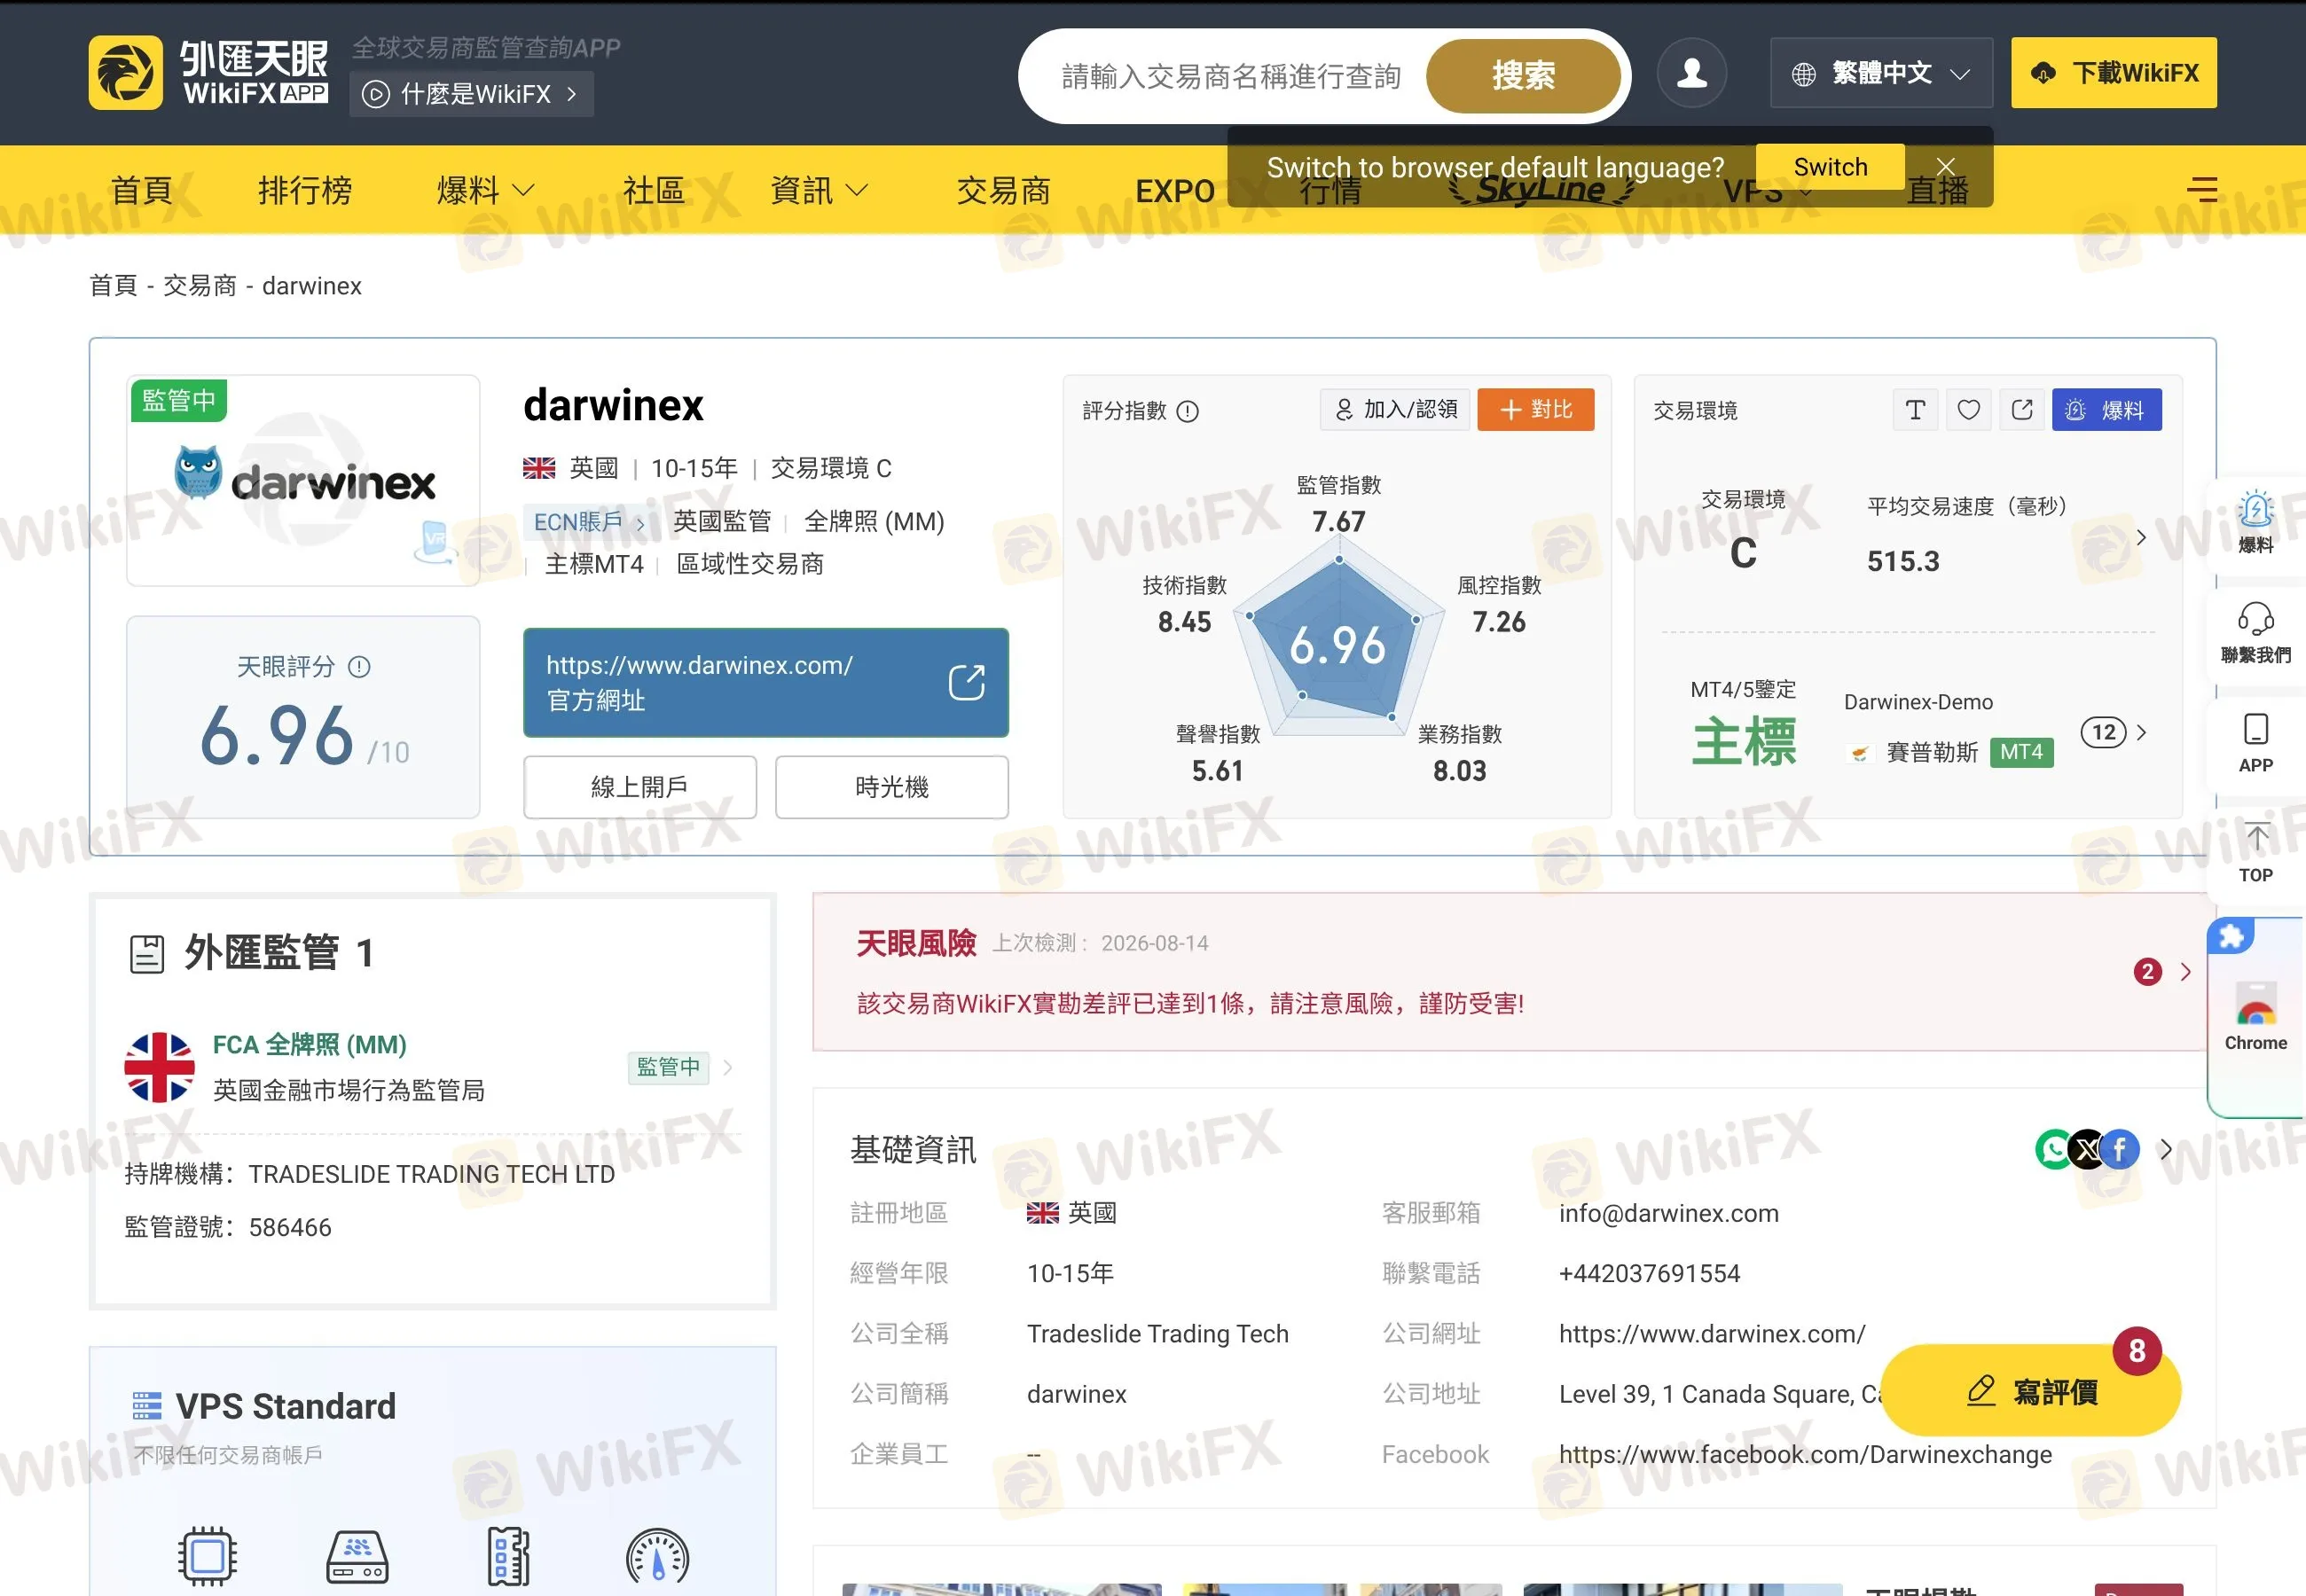The image size is (2306, 1596).
Task: Open 什麼是WikiFX intro link
Action: [x=472, y=94]
